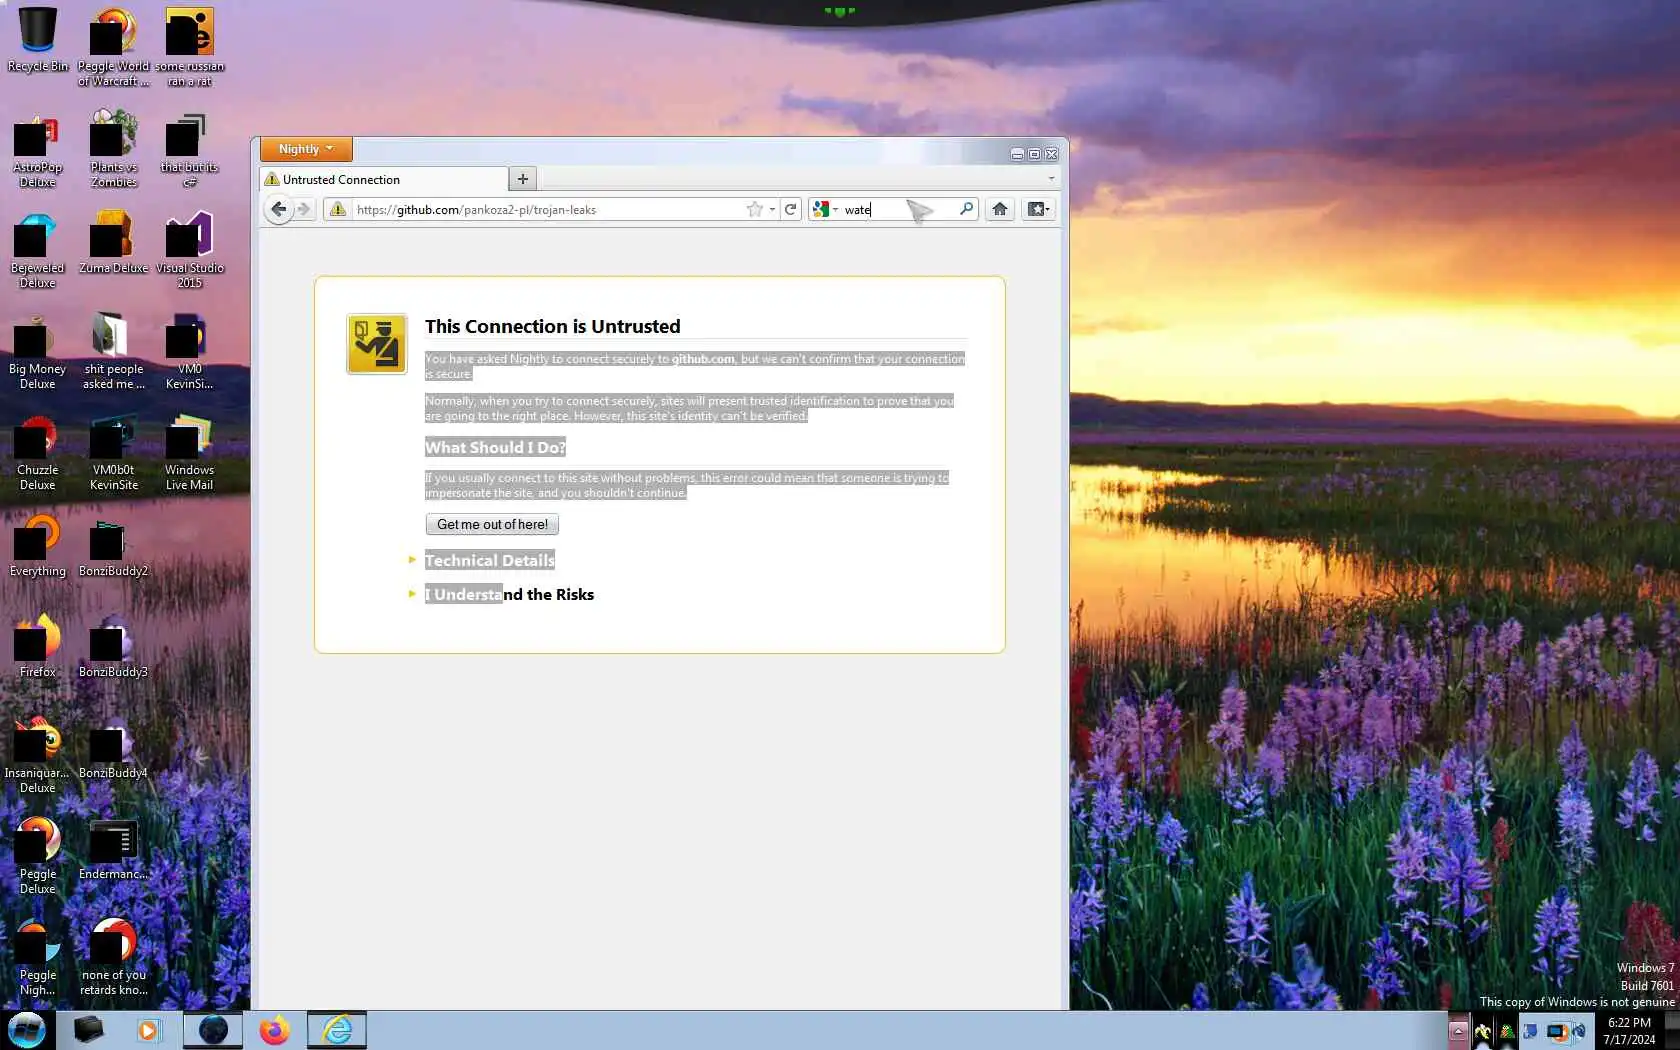Screen dimensions: 1680x1050
Task: Select 'that but its c#' desktop icon
Action: [189, 151]
